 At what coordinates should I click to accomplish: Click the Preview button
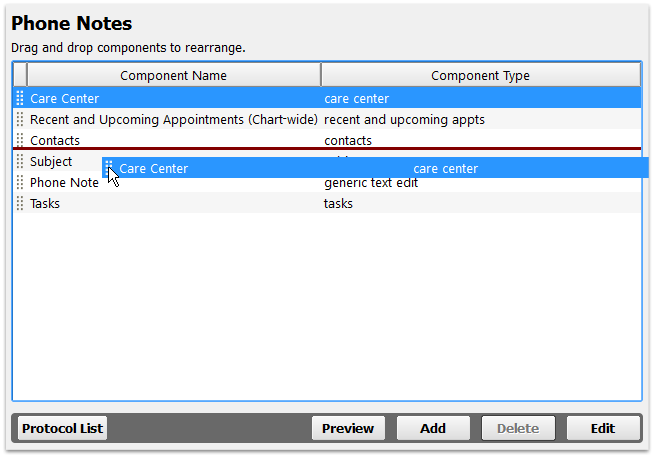348,428
